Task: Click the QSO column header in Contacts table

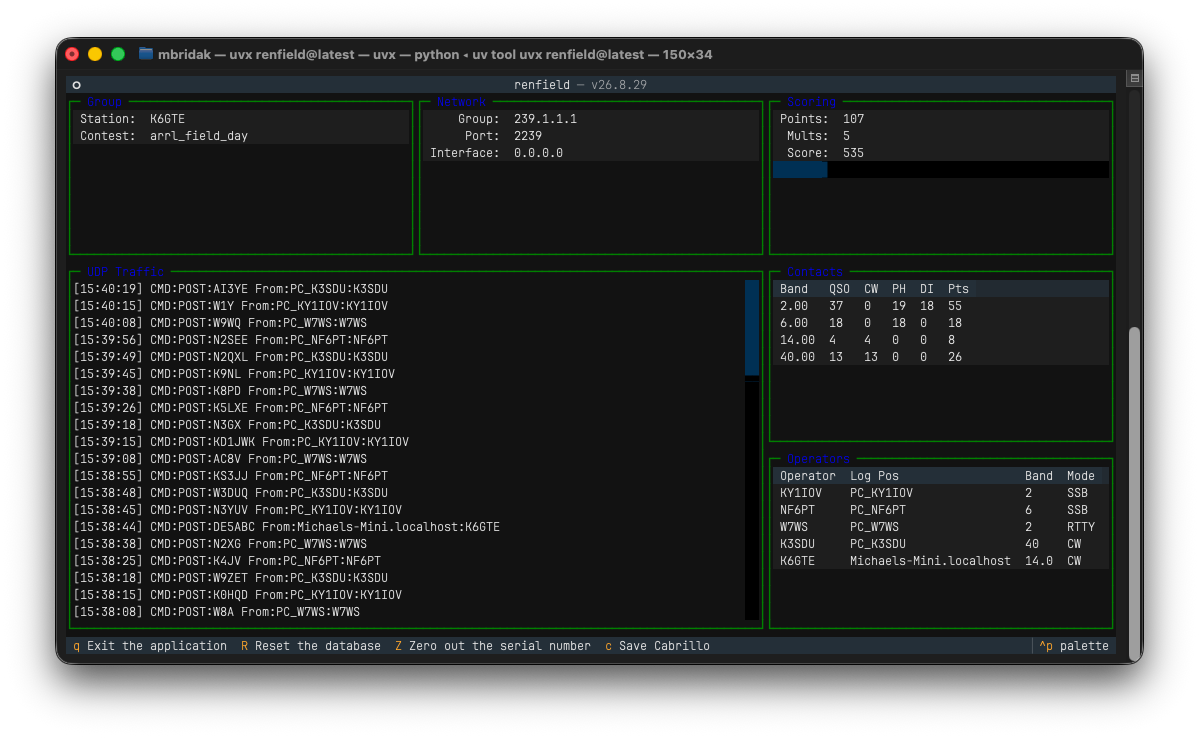Action: pos(839,289)
